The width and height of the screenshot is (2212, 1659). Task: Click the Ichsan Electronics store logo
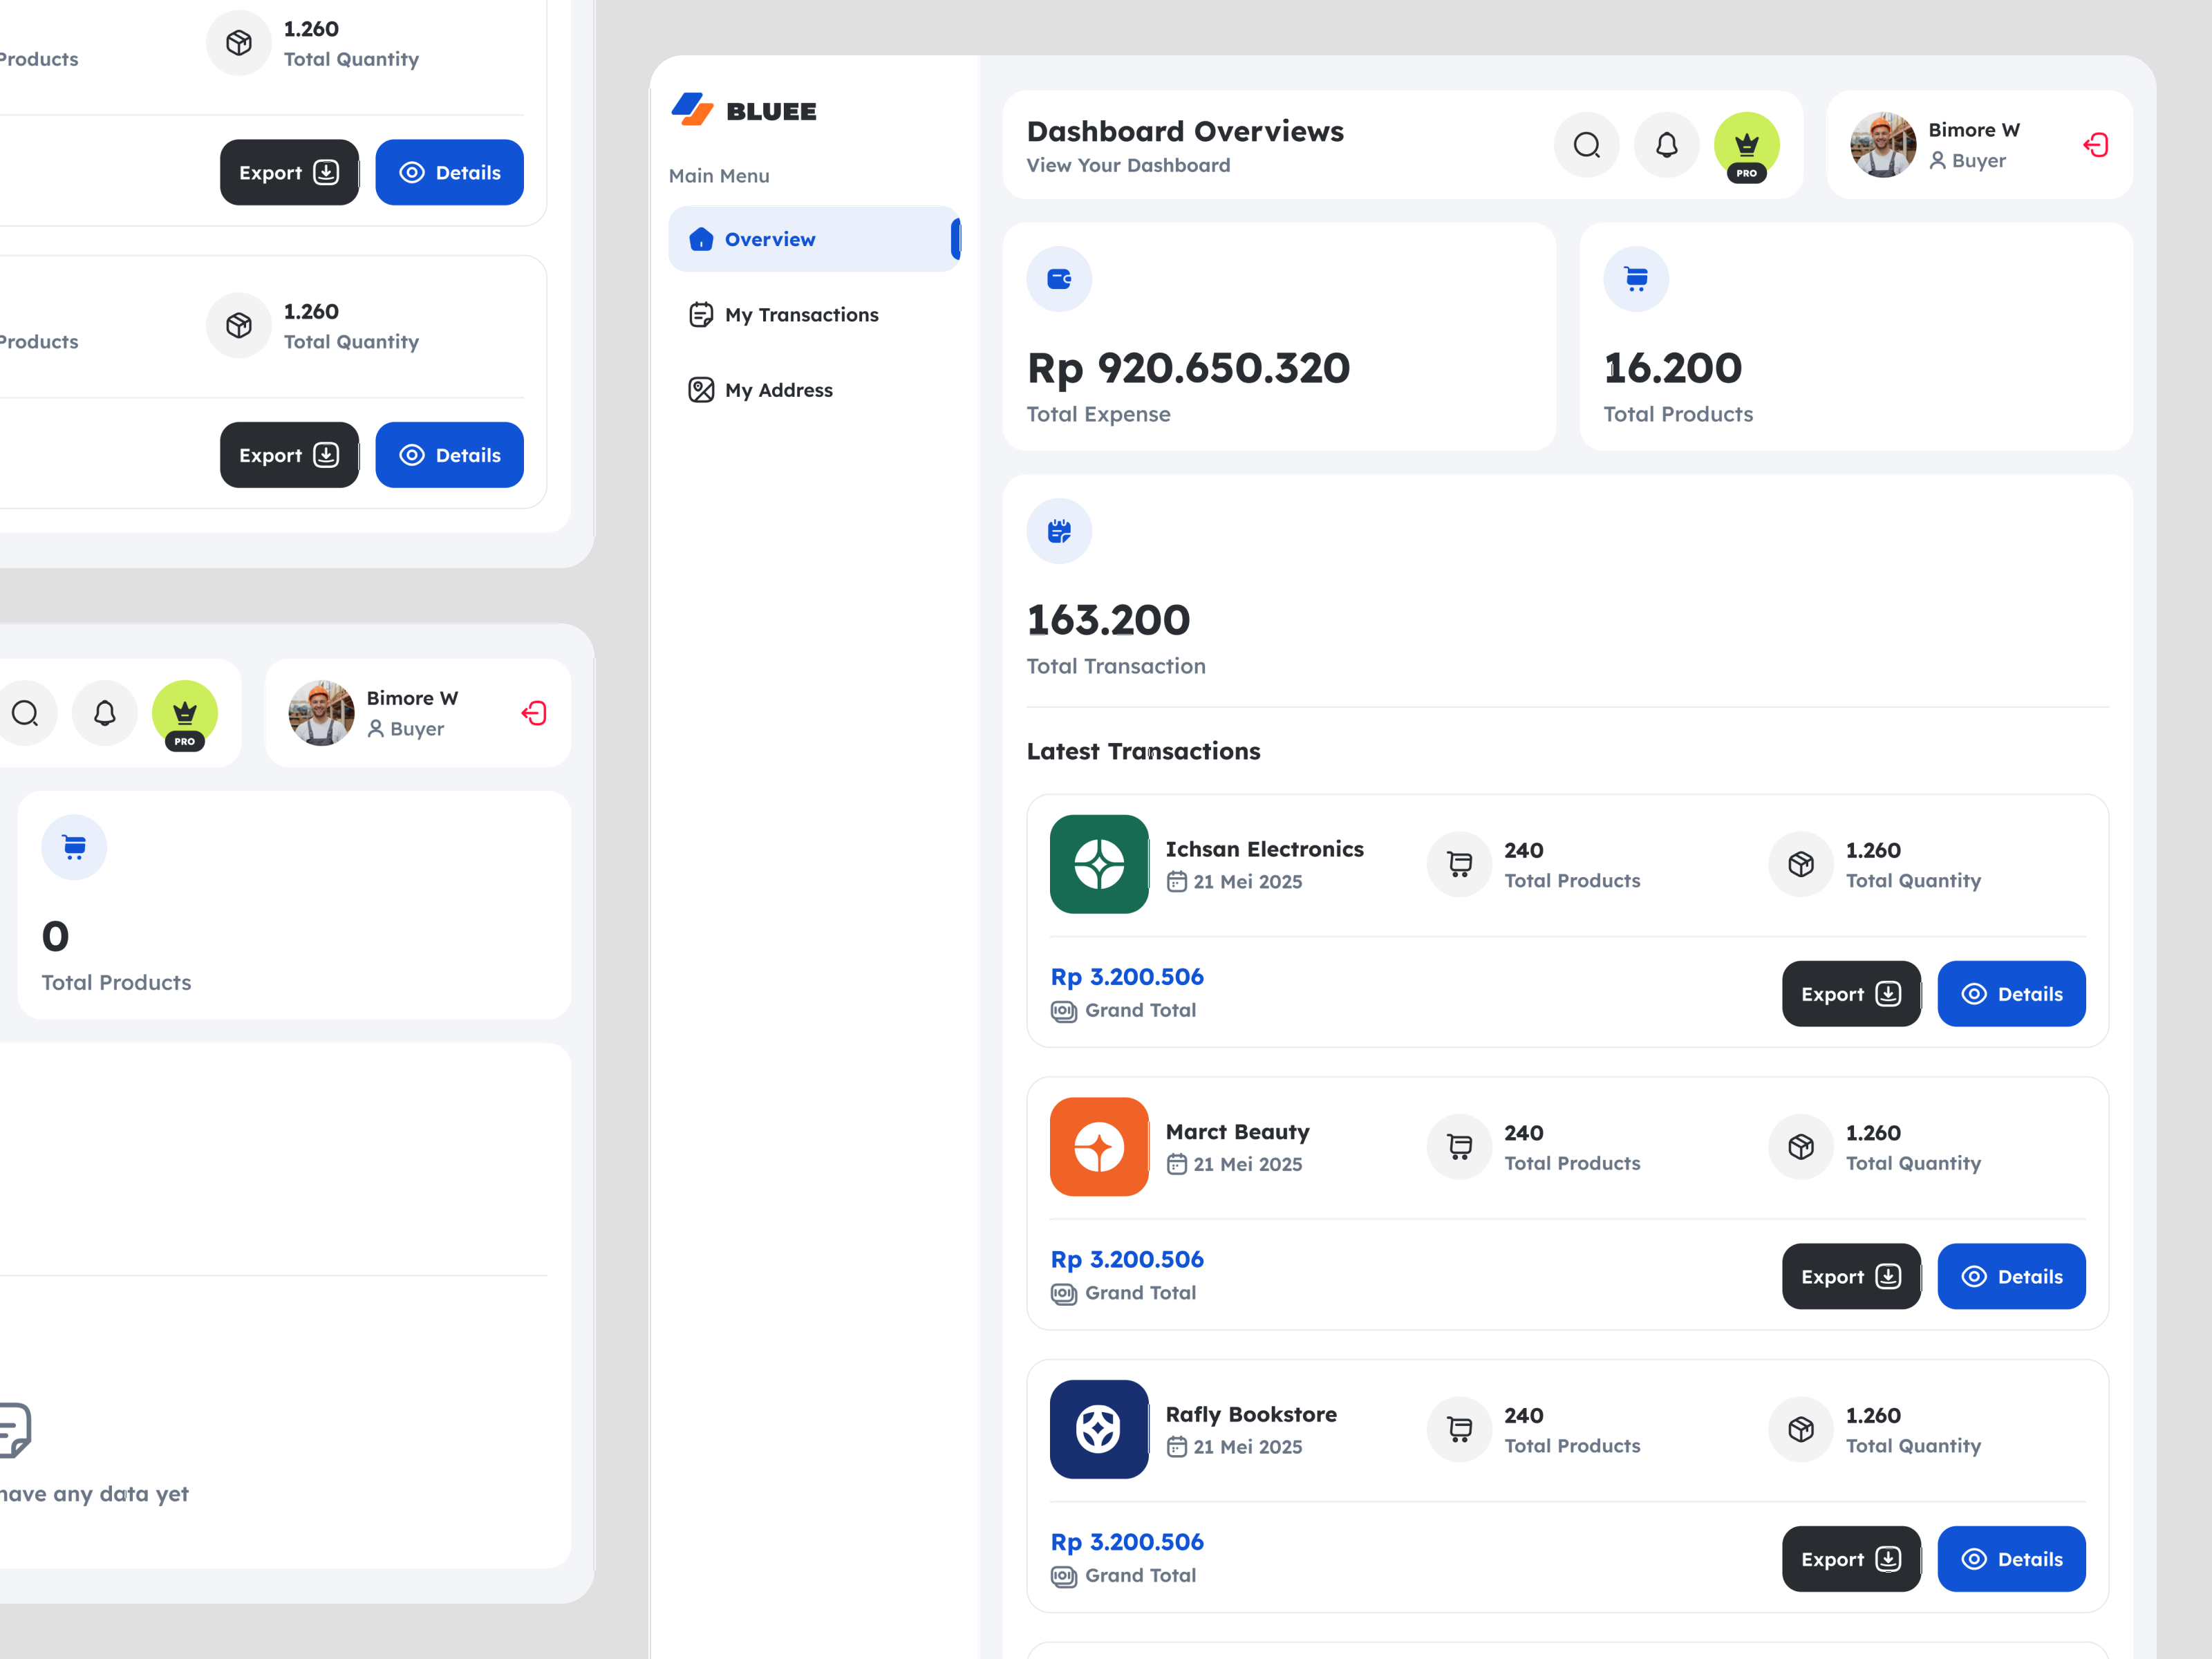coord(1099,864)
